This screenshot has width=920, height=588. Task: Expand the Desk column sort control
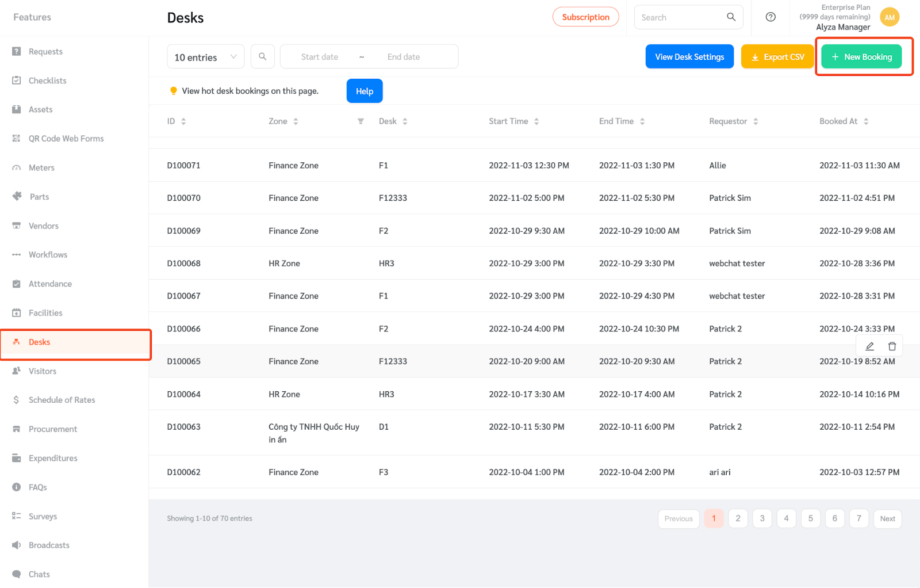(405, 121)
